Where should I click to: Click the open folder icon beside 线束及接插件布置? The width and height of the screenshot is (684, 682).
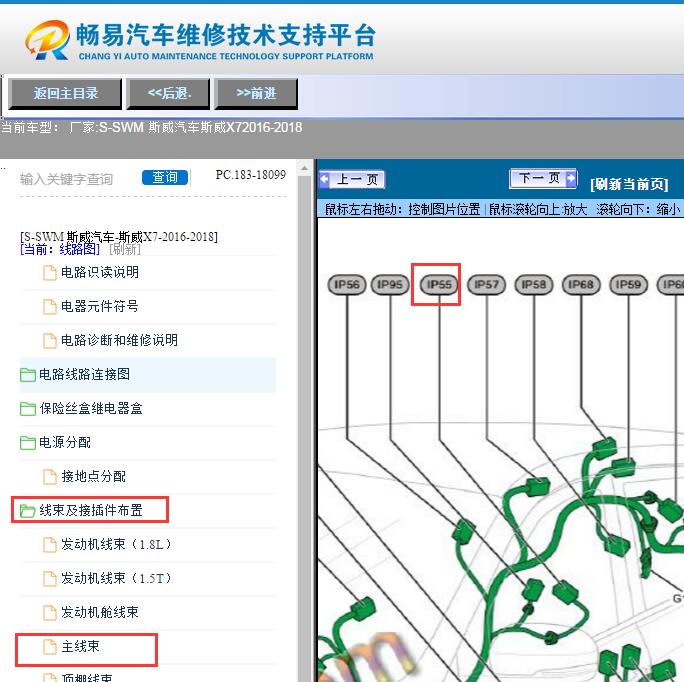tap(28, 511)
